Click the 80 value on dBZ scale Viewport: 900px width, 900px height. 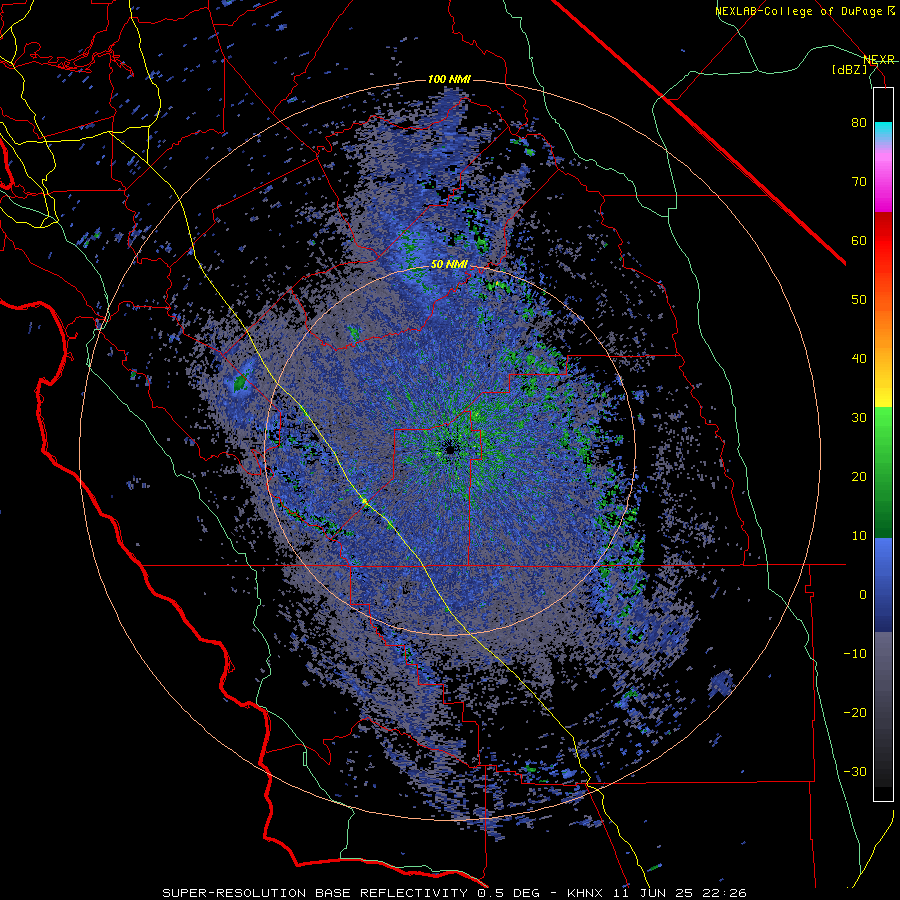point(859,123)
